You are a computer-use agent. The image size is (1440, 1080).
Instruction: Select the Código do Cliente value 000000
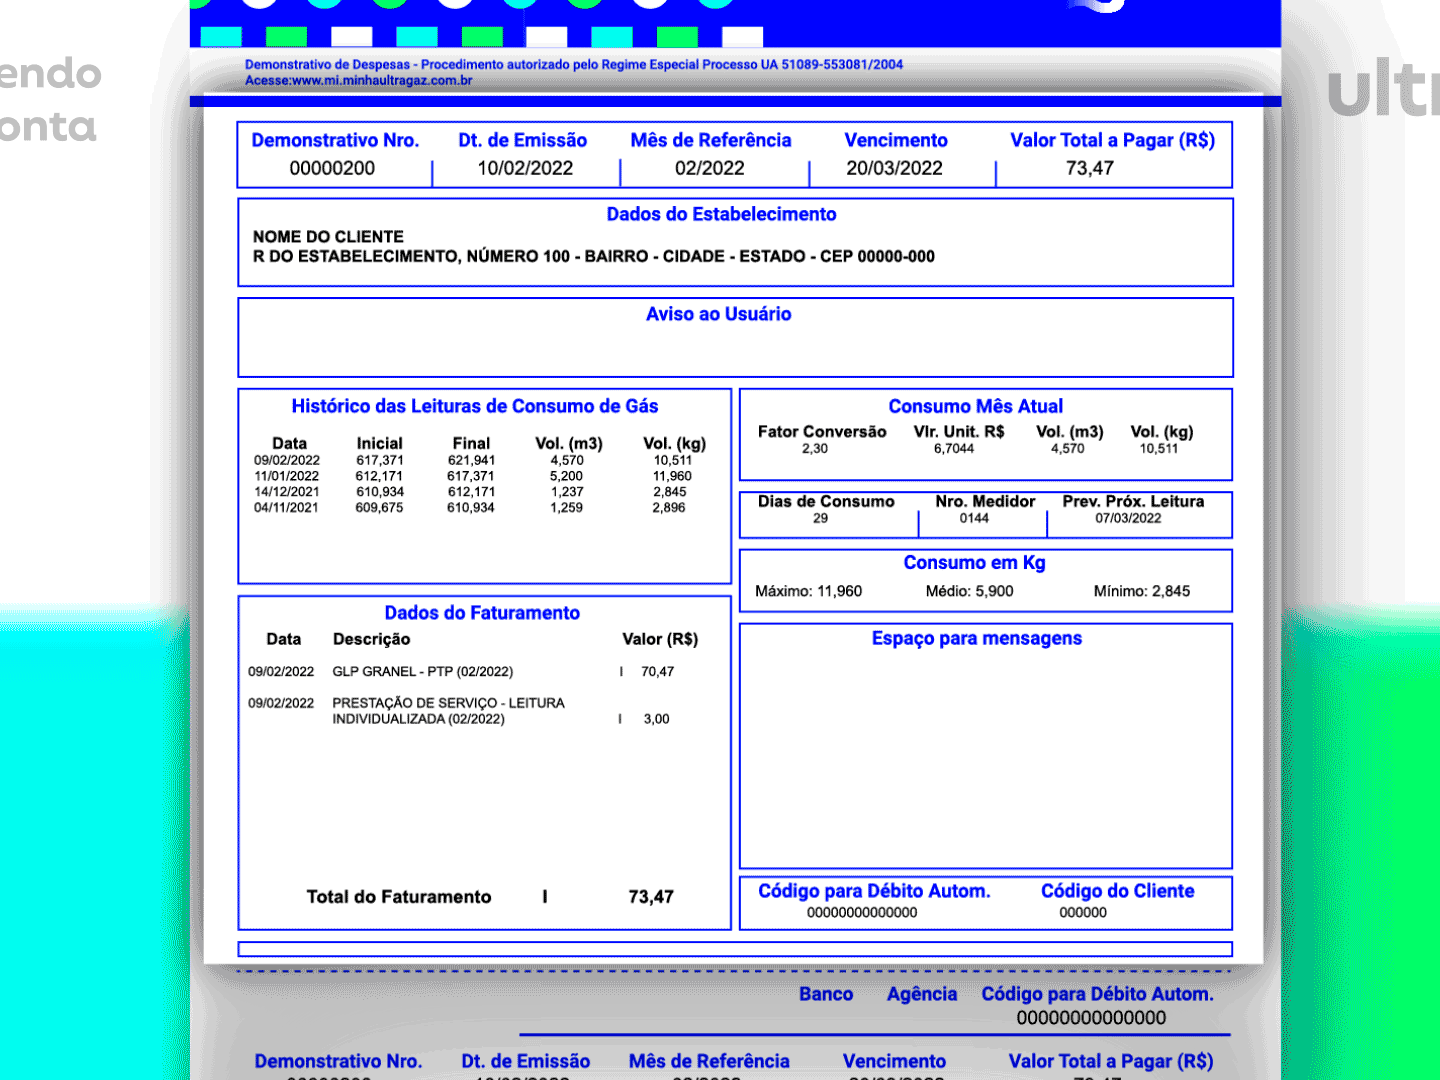coord(1083,912)
